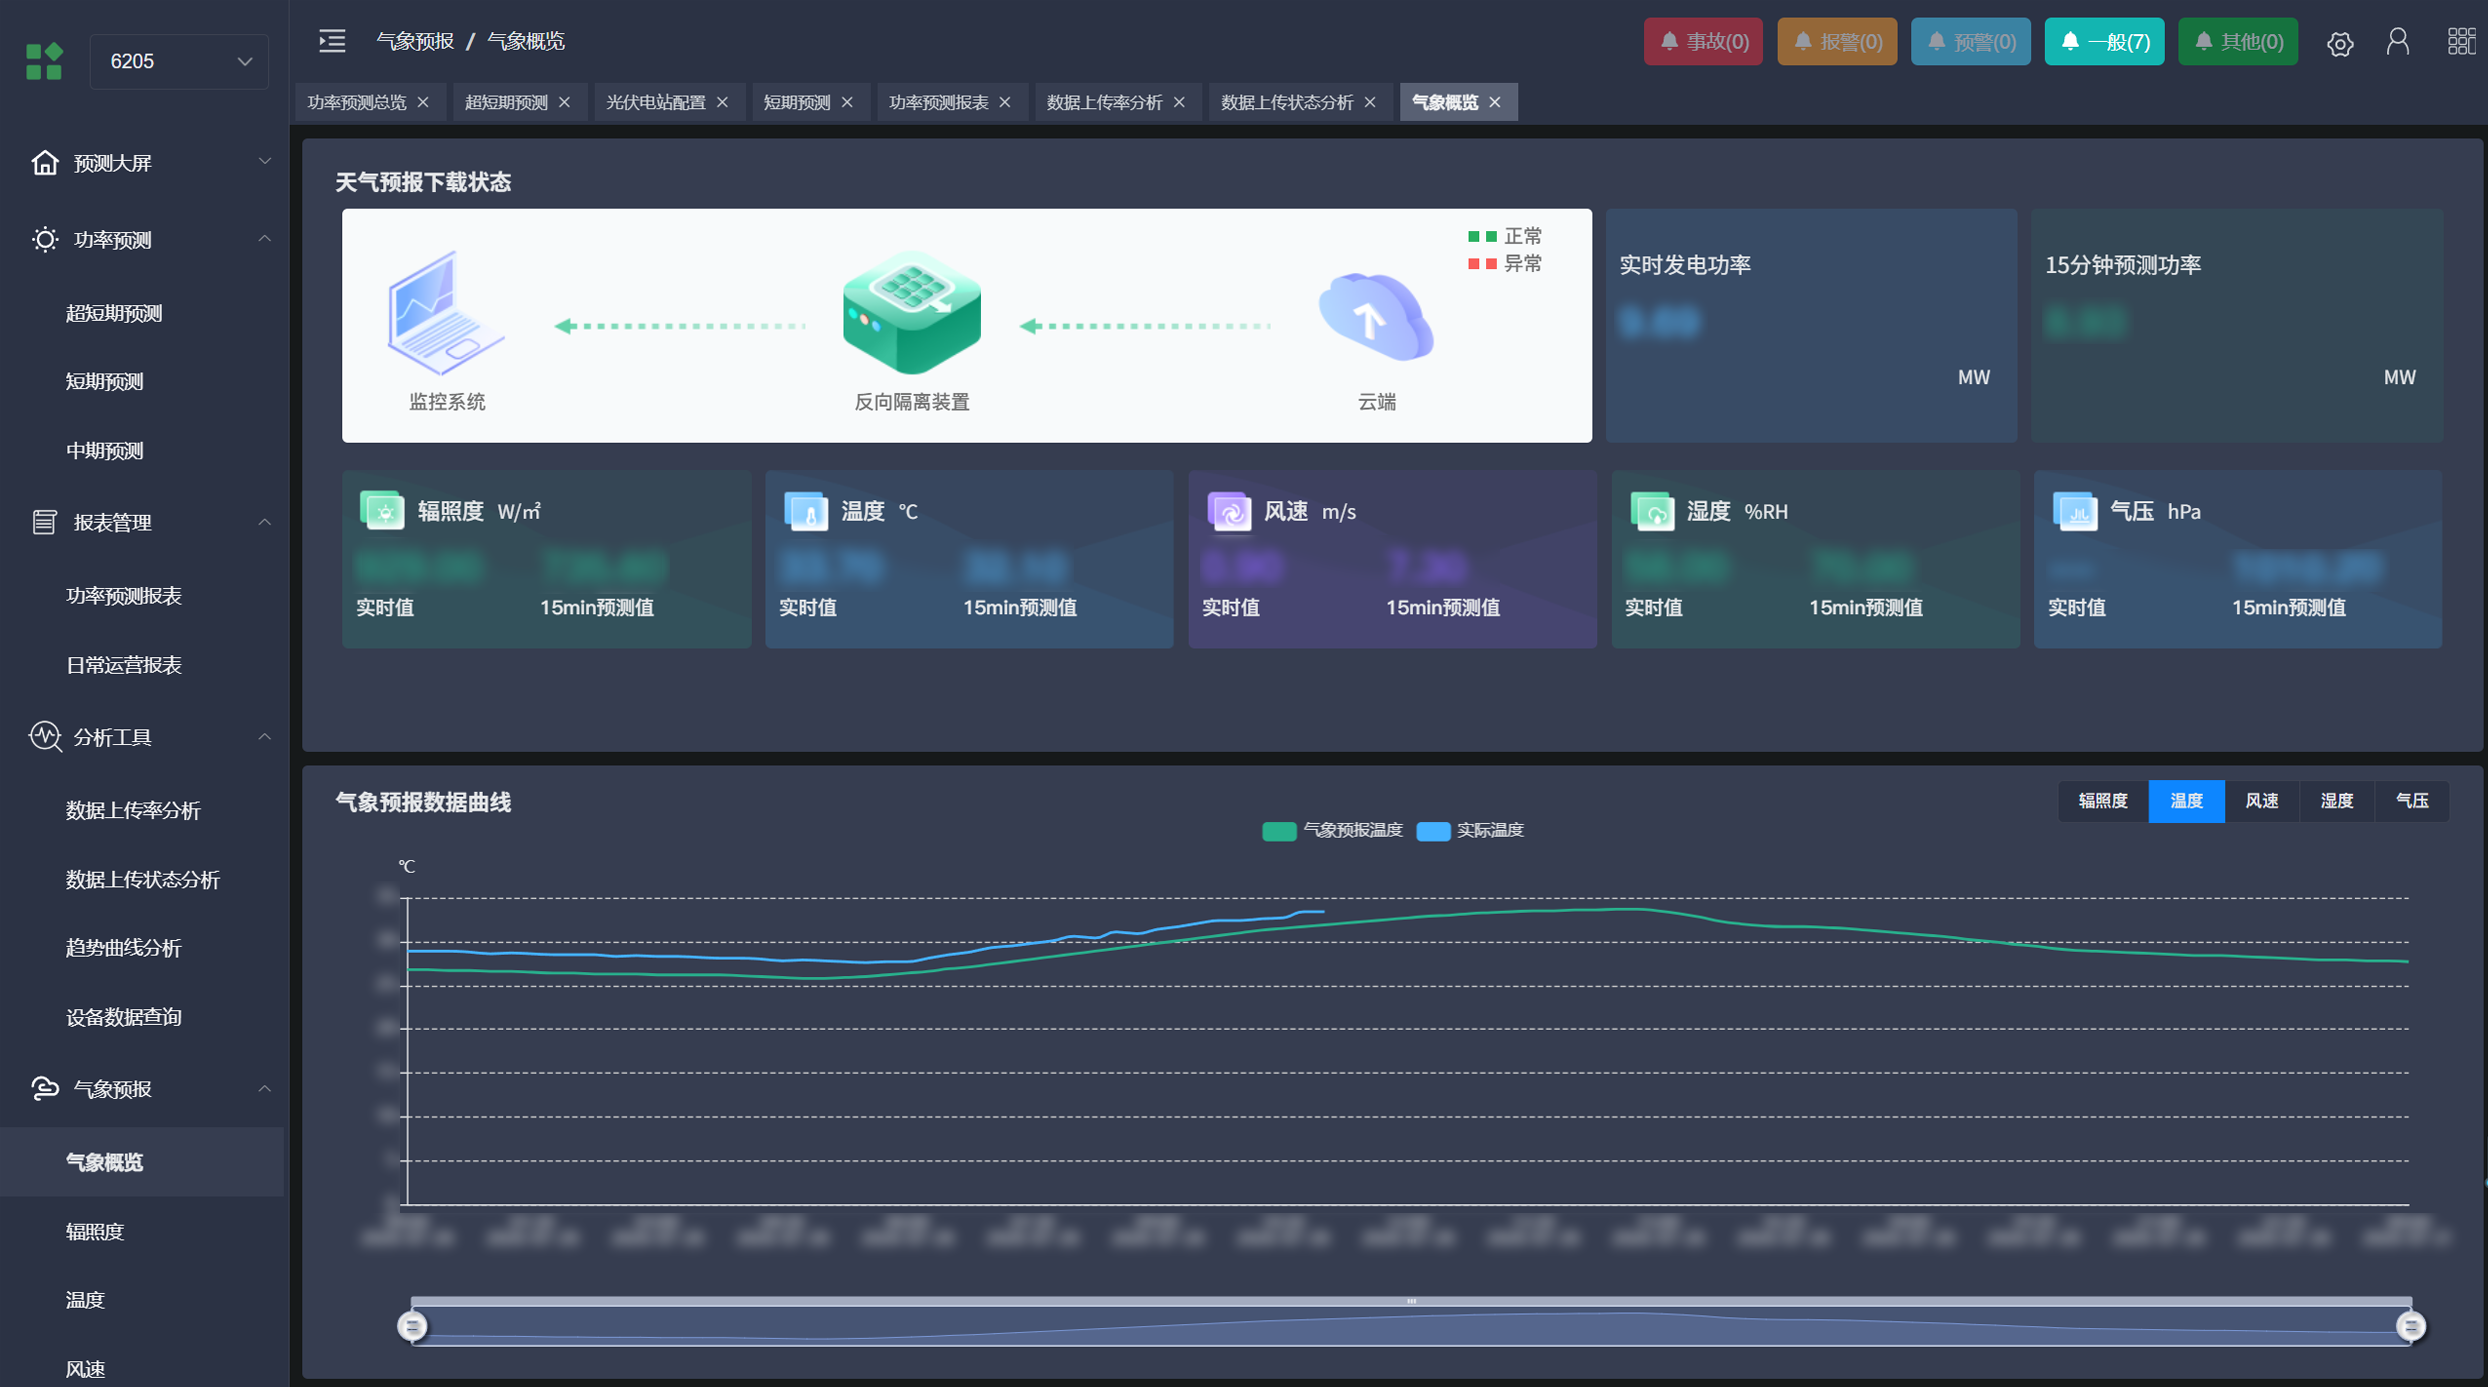Collapse sidebar with the menu fold icon

coord(332,41)
